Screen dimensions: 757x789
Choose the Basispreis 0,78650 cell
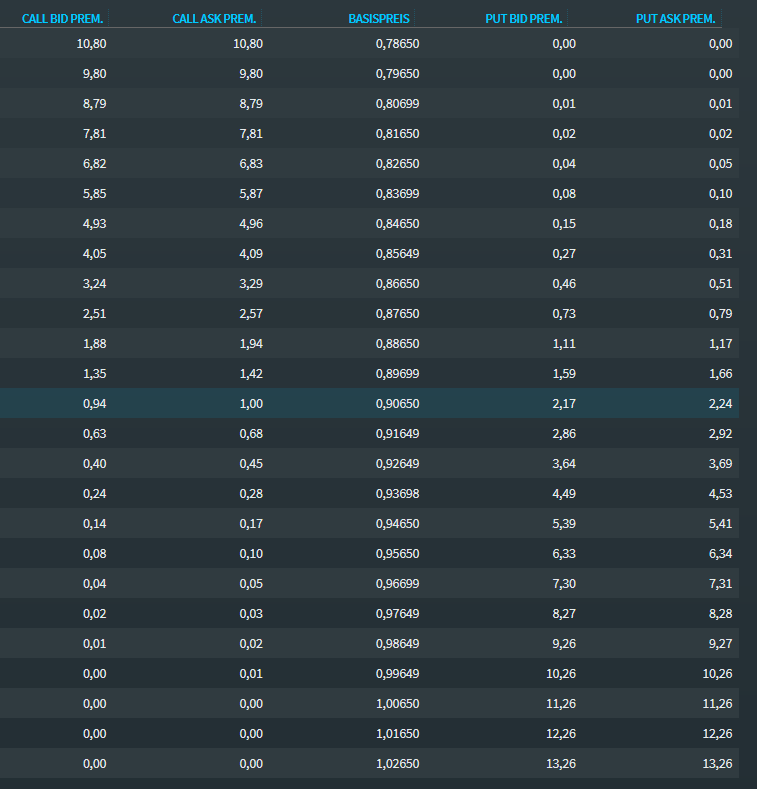click(x=397, y=44)
